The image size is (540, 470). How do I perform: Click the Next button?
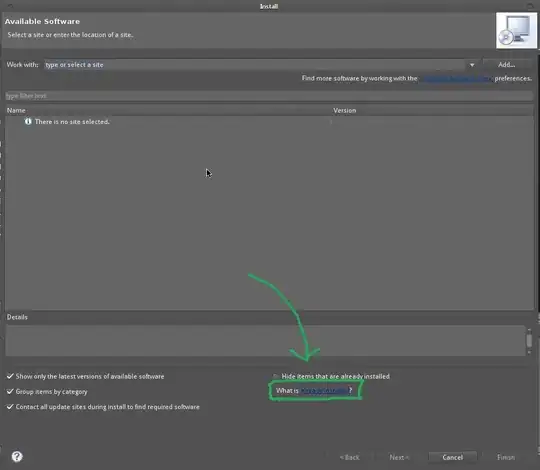coord(399,457)
